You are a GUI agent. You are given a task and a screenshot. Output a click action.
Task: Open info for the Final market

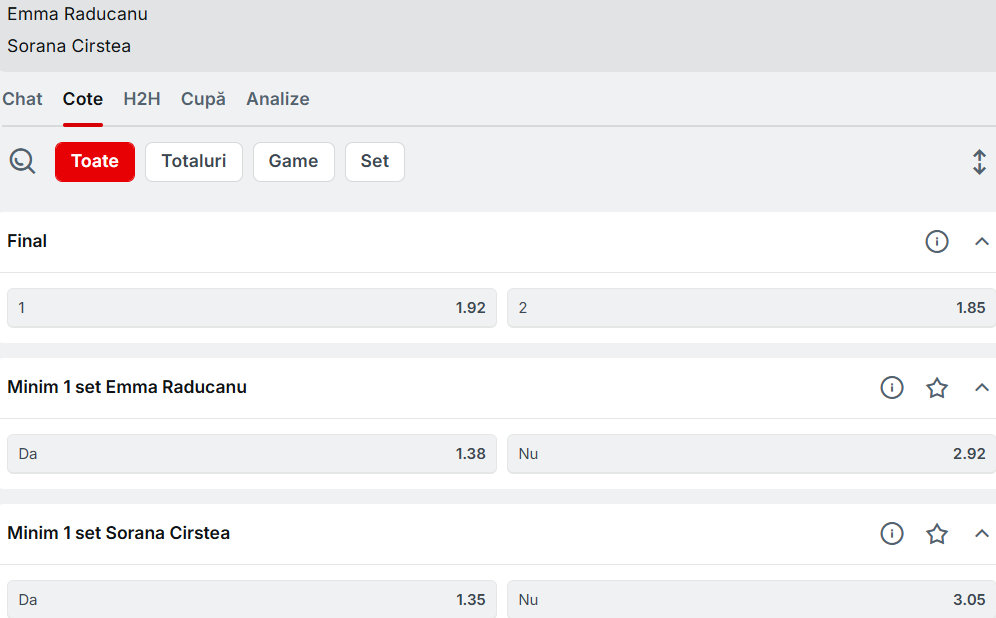[937, 242]
